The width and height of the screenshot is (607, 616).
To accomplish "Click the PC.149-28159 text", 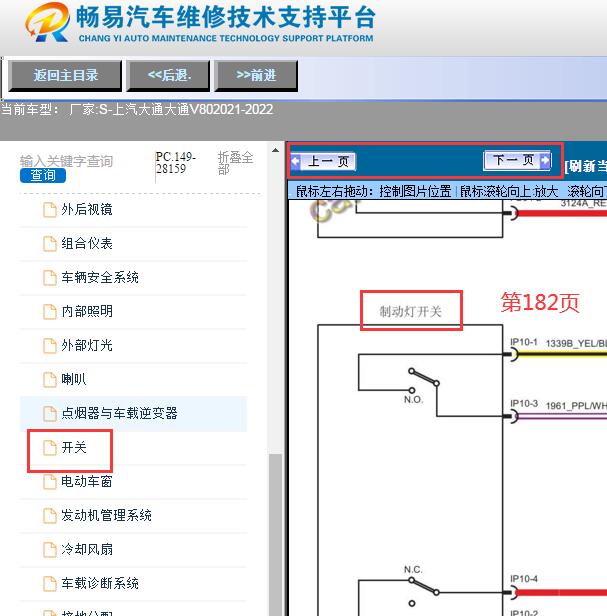I will click(x=176, y=163).
